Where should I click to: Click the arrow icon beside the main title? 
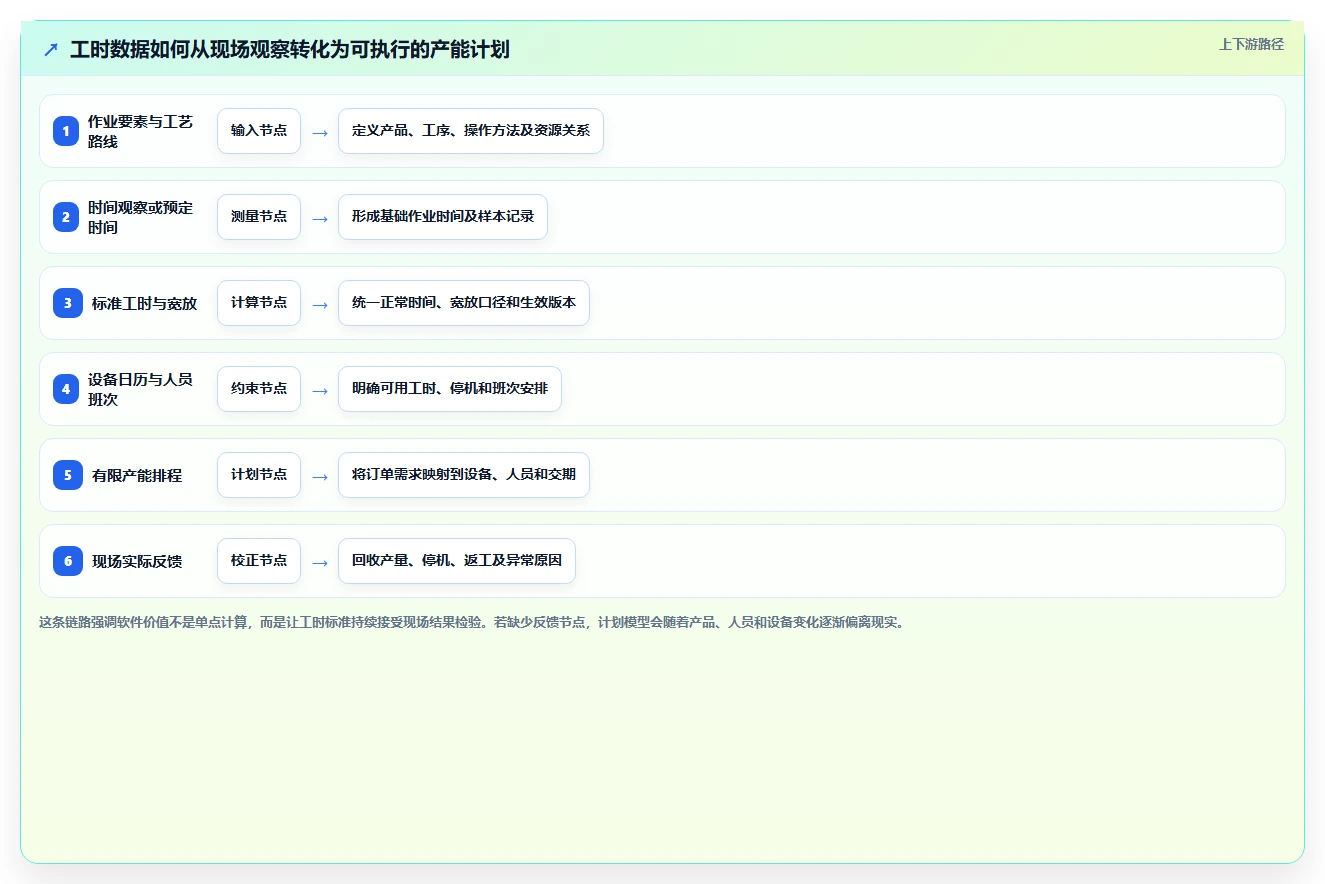point(51,50)
